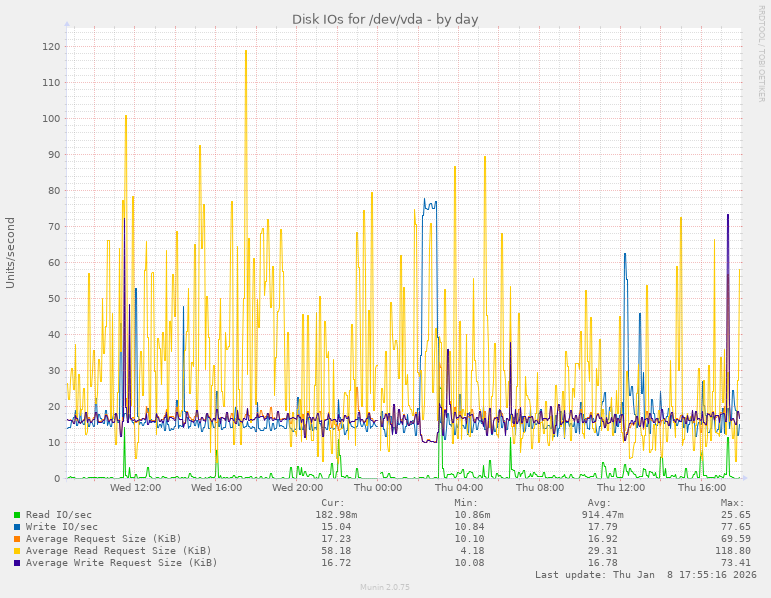This screenshot has width=771, height=598.
Task: Click the Read IO minimum value 10.86m
Action: 472,515
